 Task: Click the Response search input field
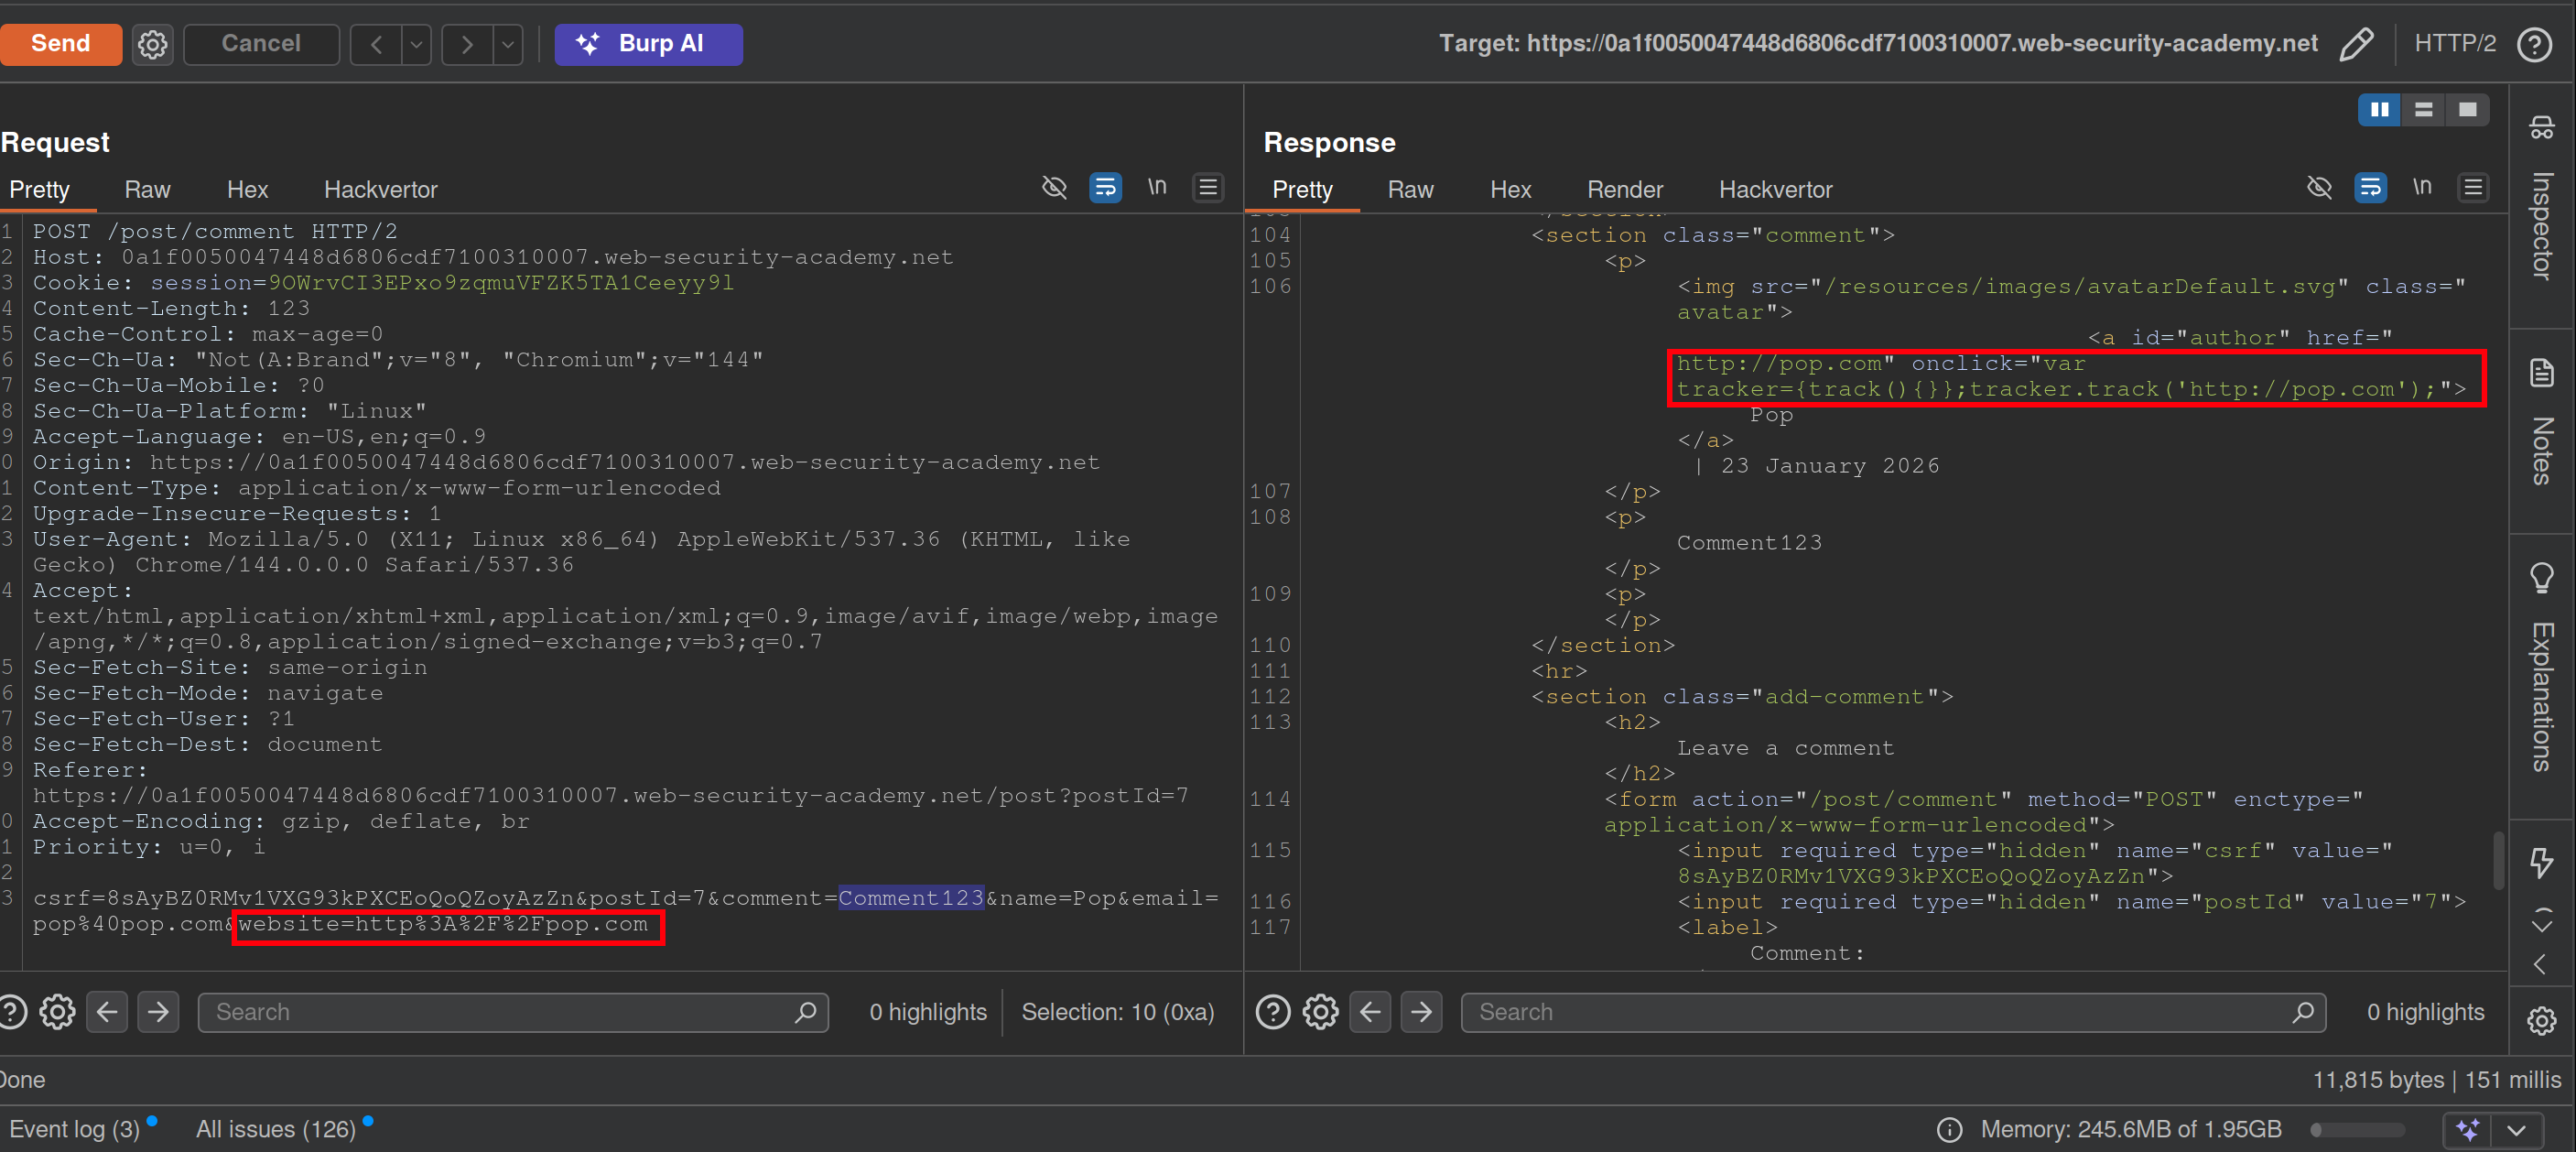(1880, 1012)
